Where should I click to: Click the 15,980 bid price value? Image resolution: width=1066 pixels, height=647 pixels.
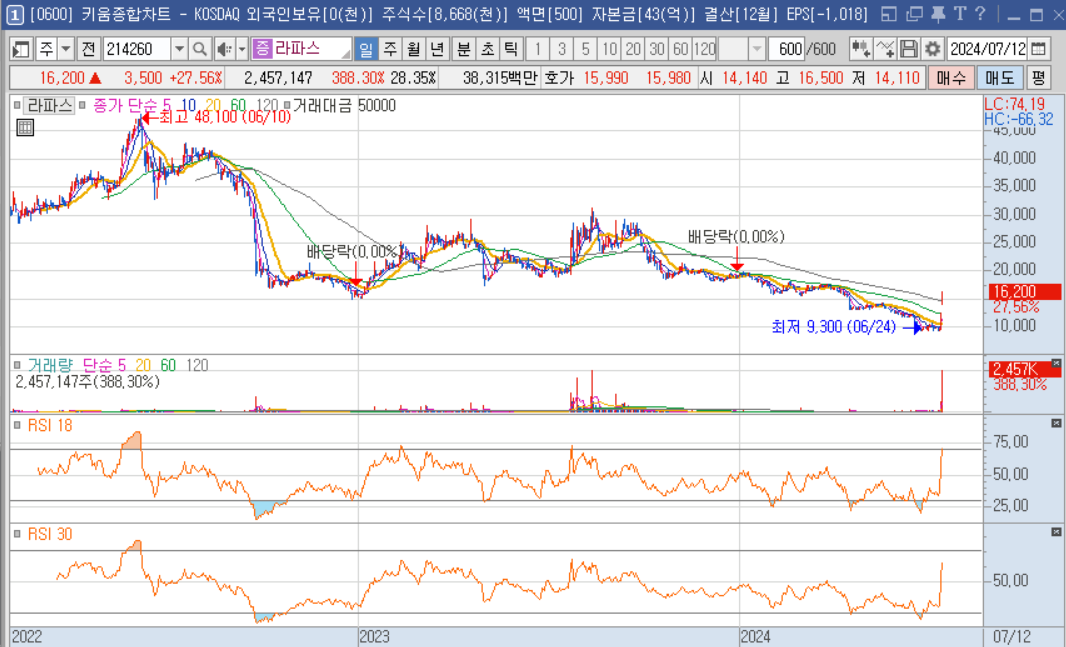[668, 77]
